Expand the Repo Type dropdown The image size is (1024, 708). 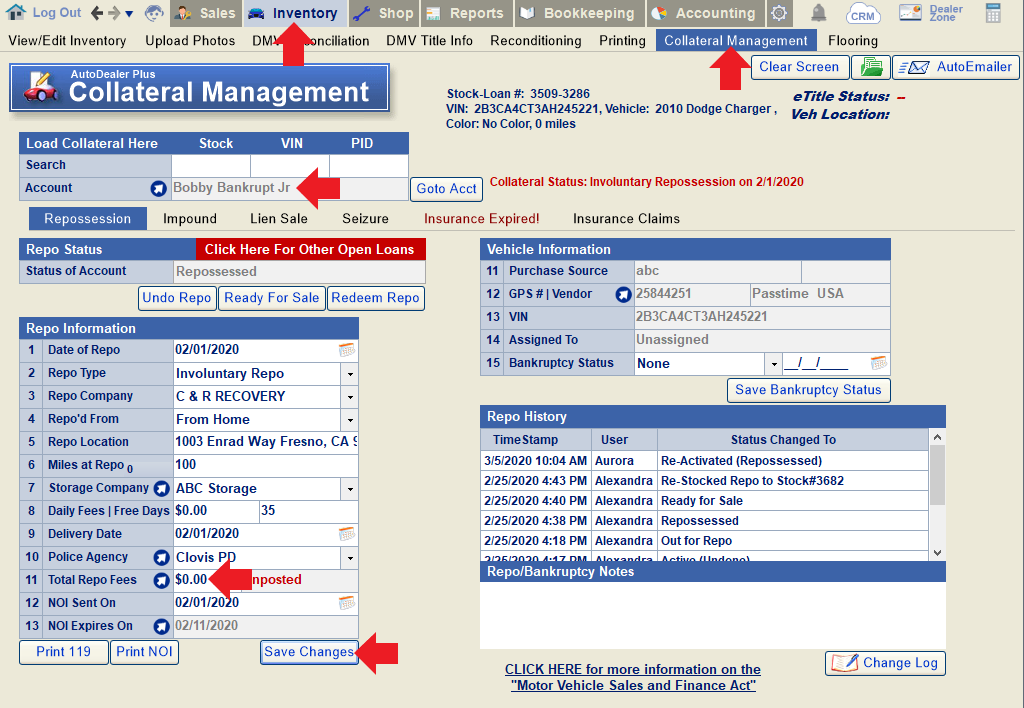[x=350, y=374]
